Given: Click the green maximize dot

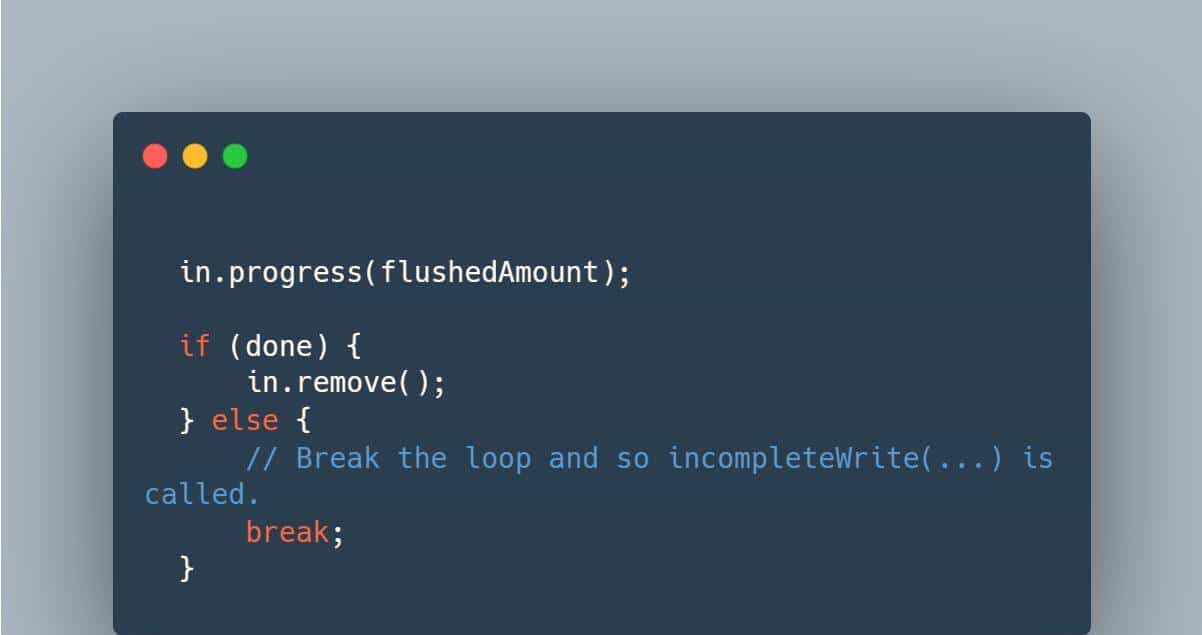Looking at the screenshot, I should pos(235,156).
